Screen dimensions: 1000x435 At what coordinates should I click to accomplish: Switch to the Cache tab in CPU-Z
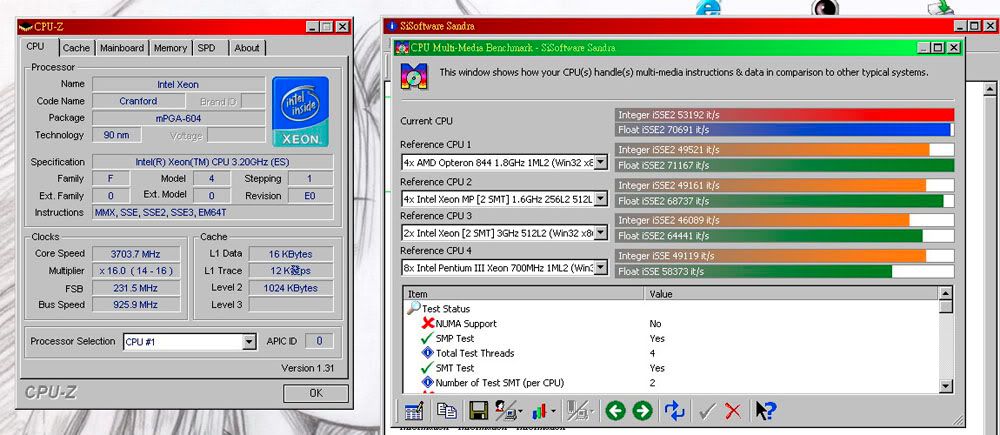77,48
